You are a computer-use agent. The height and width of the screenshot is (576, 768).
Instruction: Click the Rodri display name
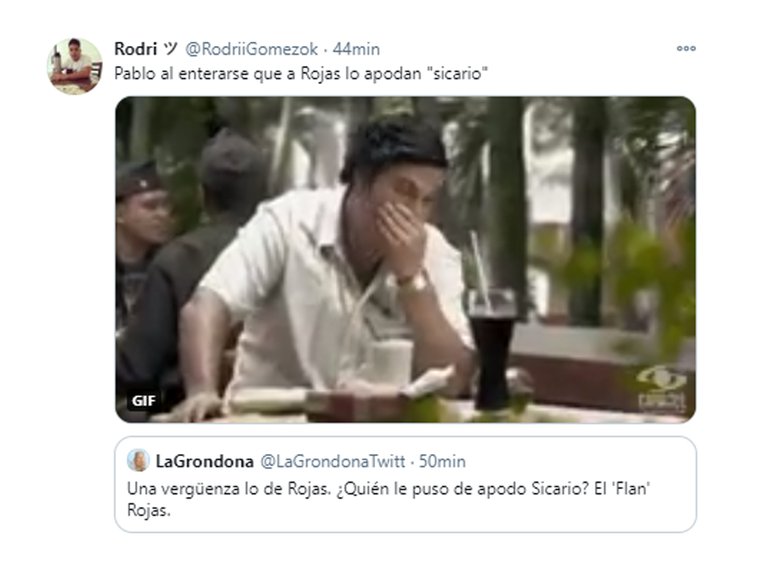click(x=135, y=49)
